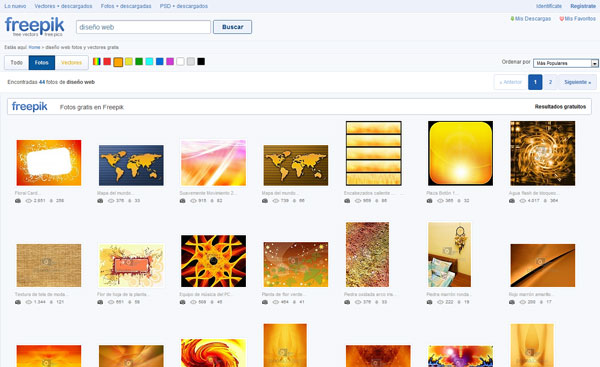The width and height of the screenshot is (600, 367).
Task: Filter by the blue color swatch
Action: [160, 62]
